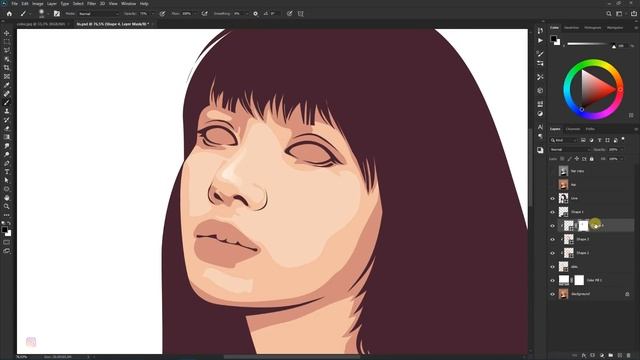Click the Shape 4 layer mask thumbnail

click(x=583, y=226)
